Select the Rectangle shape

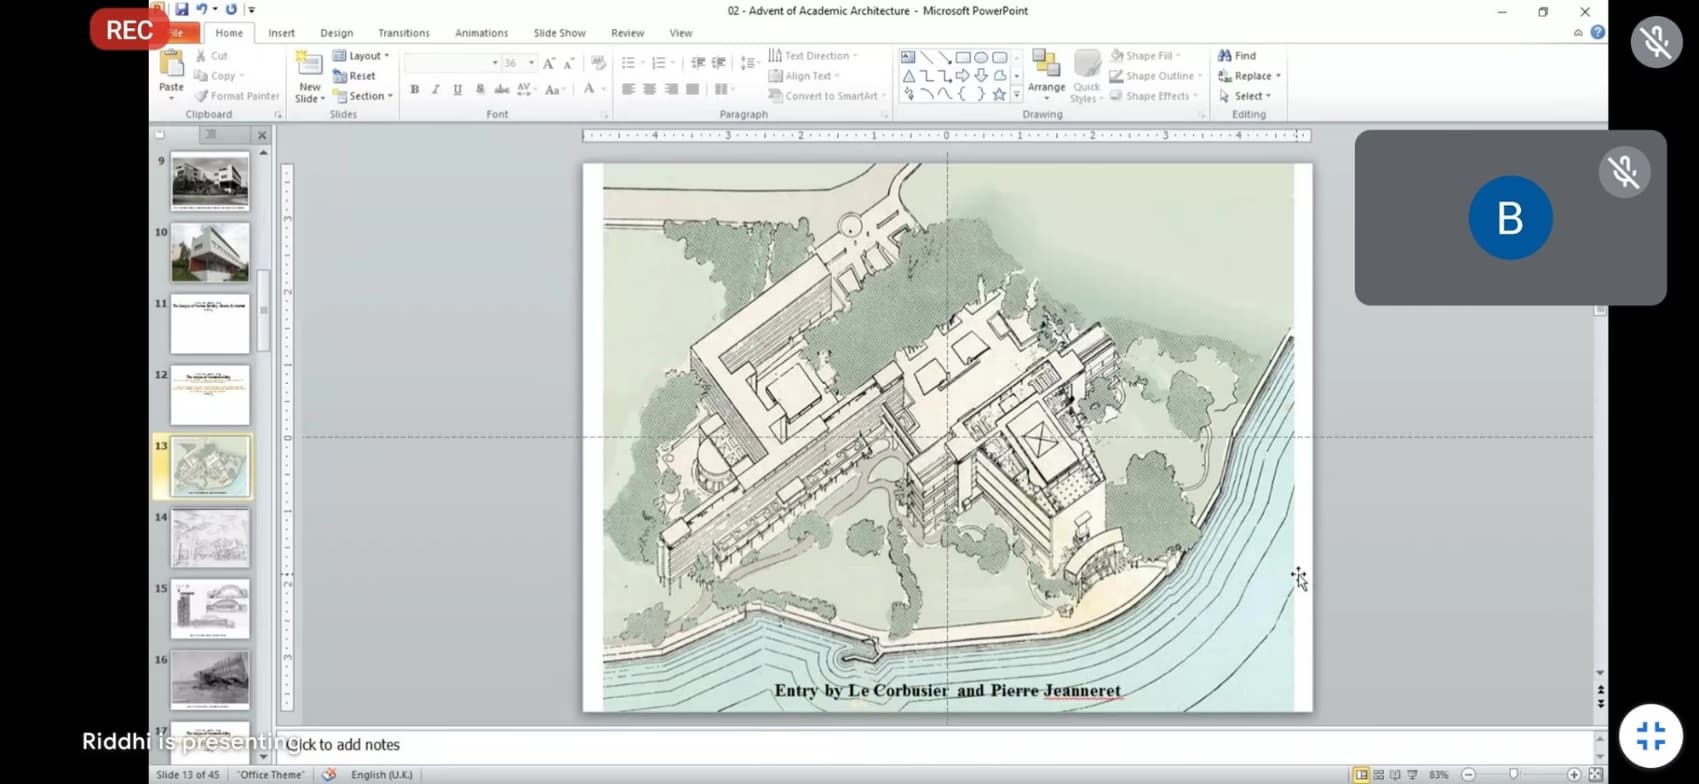pyautogui.click(x=963, y=57)
